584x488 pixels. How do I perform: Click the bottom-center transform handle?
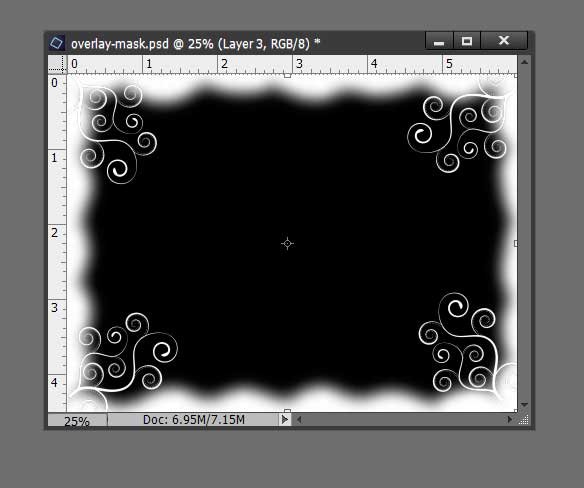[x=287, y=411]
